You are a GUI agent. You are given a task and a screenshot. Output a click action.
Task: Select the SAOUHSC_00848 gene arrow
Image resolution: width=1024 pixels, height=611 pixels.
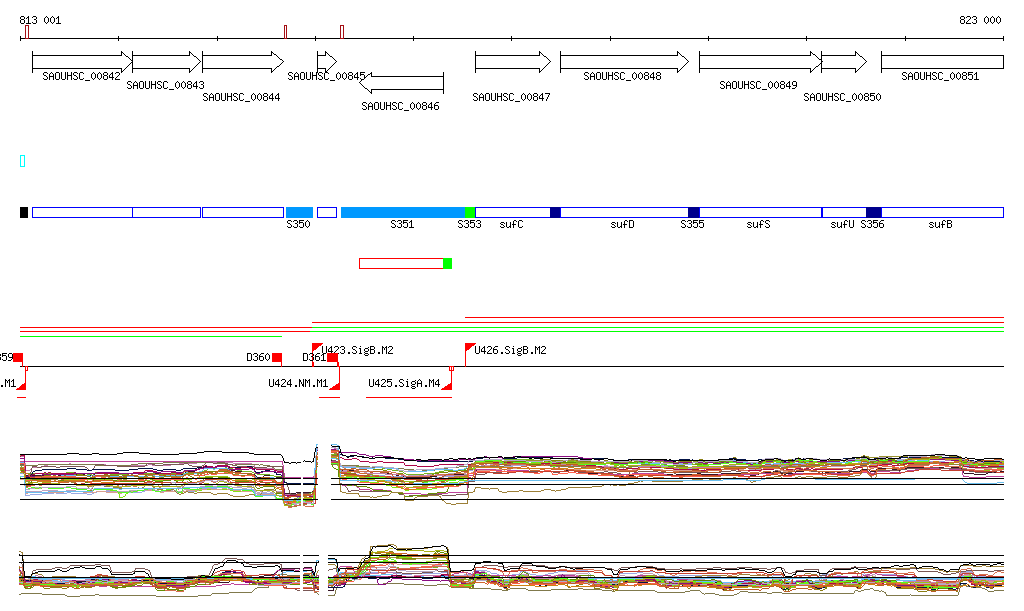(624, 62)
